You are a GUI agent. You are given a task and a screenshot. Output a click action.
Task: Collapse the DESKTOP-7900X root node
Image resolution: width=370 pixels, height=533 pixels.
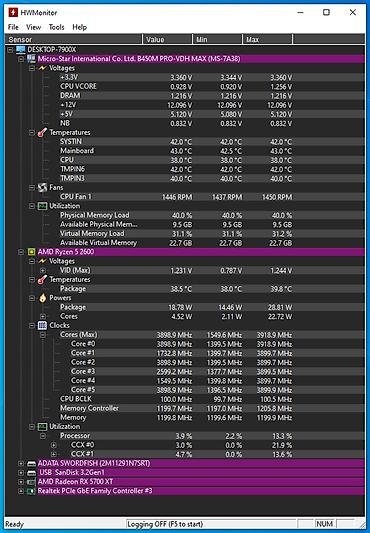pos(10,50)
